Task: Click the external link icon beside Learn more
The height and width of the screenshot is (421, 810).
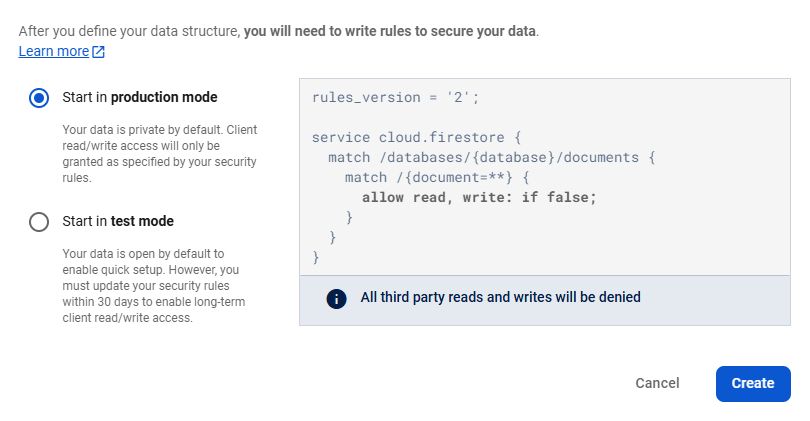Action: coord(98,52)
